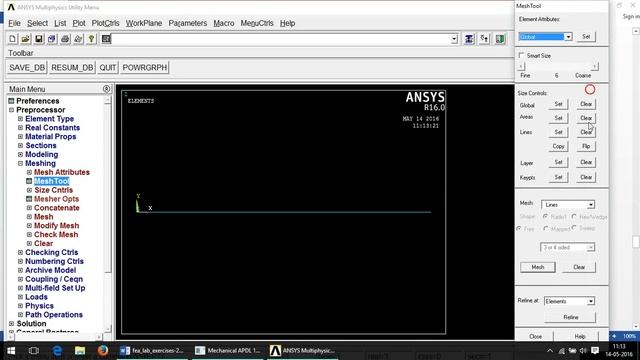The image size is (640, 360).
Task: Open ANSYS Help via question-mark icon
Action: [x=91, y=39]
